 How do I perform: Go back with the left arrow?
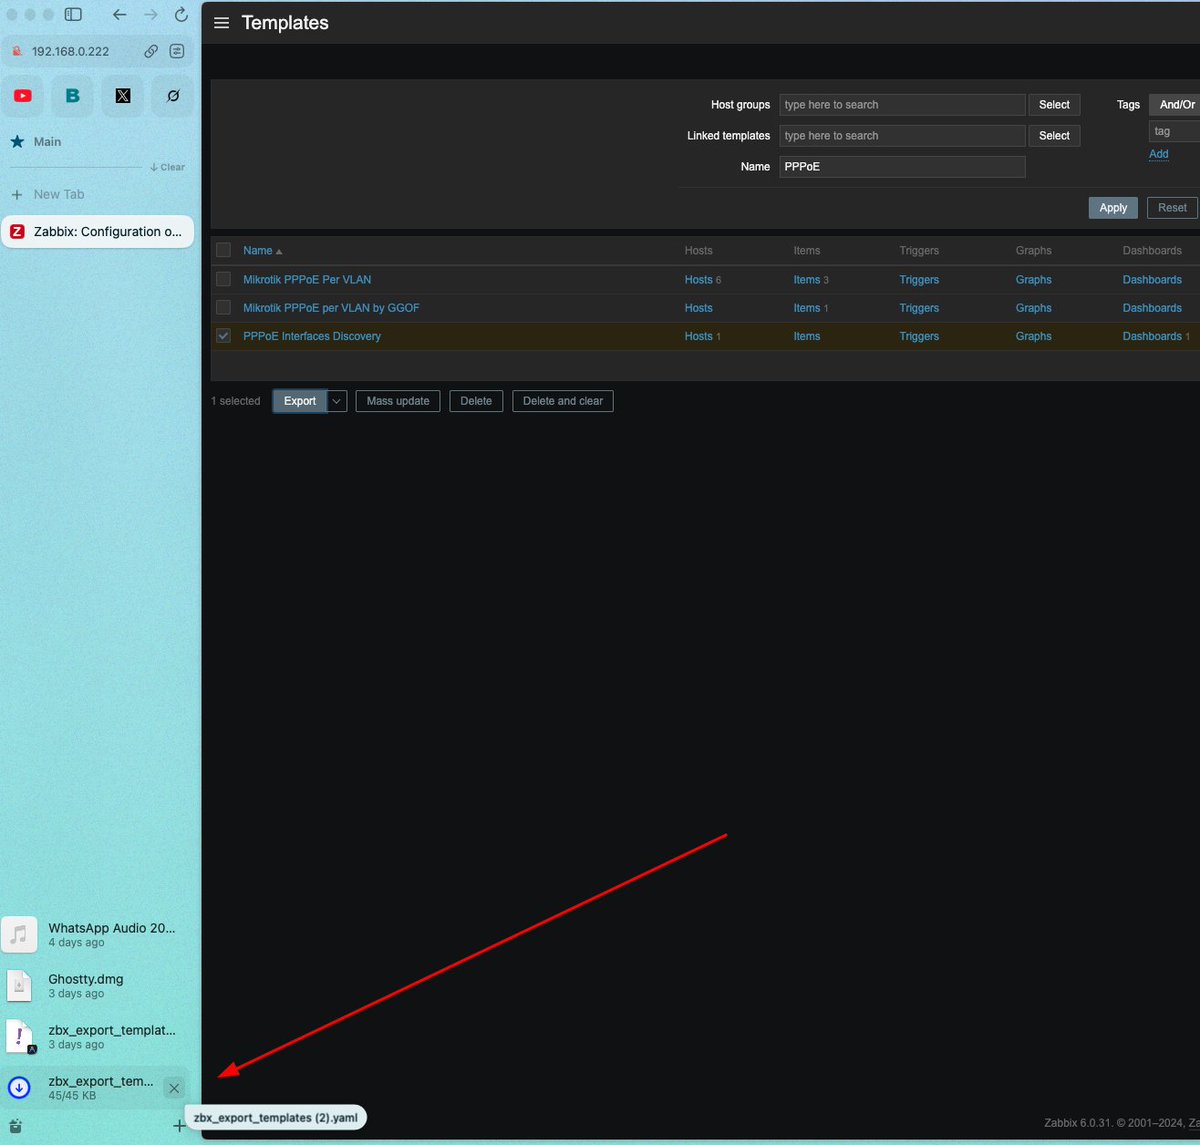pyautogui.click(x=120, y=15)
